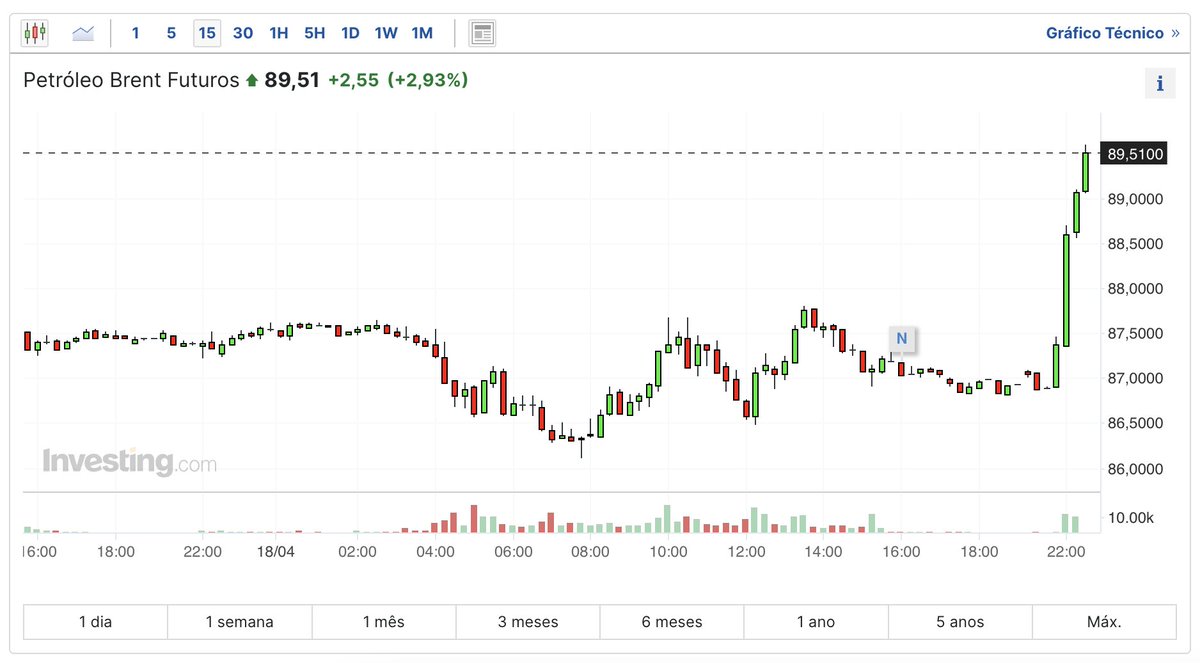The image size is (1200, 663).
Task: Switch to the 1M interval
Action: [x=422, y=33]
